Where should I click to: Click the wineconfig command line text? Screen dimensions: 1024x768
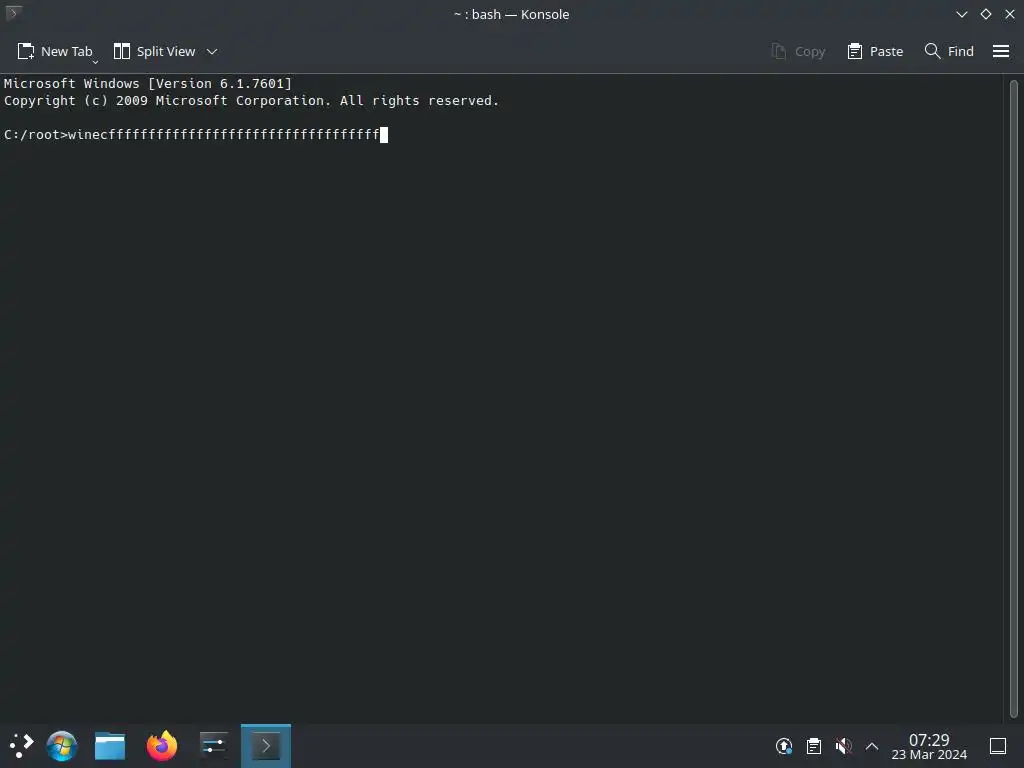pyautogui.click(x=224, y=135)
